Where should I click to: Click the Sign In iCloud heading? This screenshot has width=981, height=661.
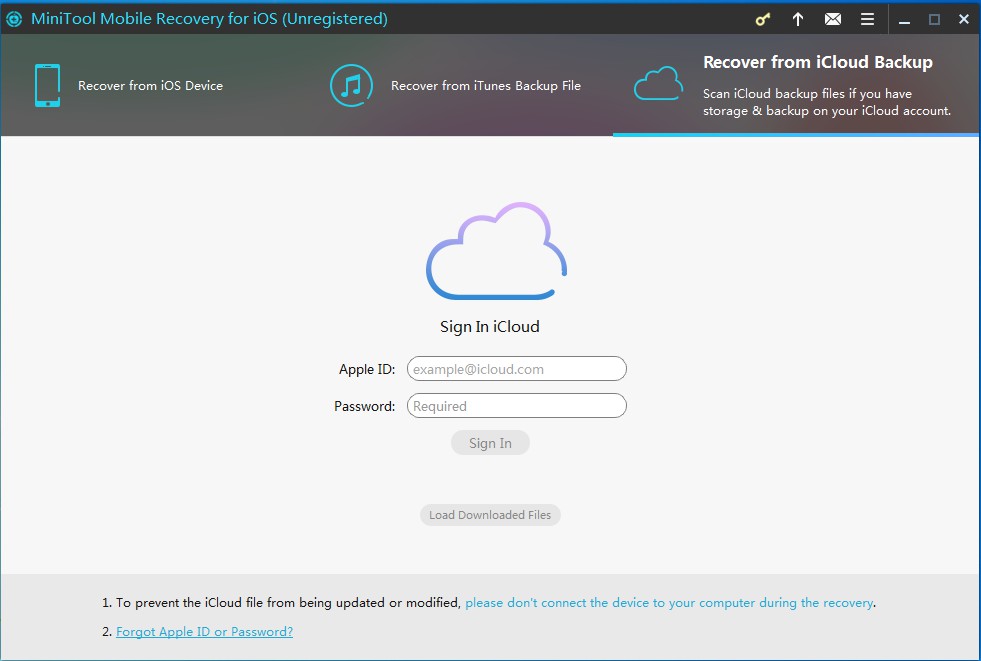tap(490, 326)
